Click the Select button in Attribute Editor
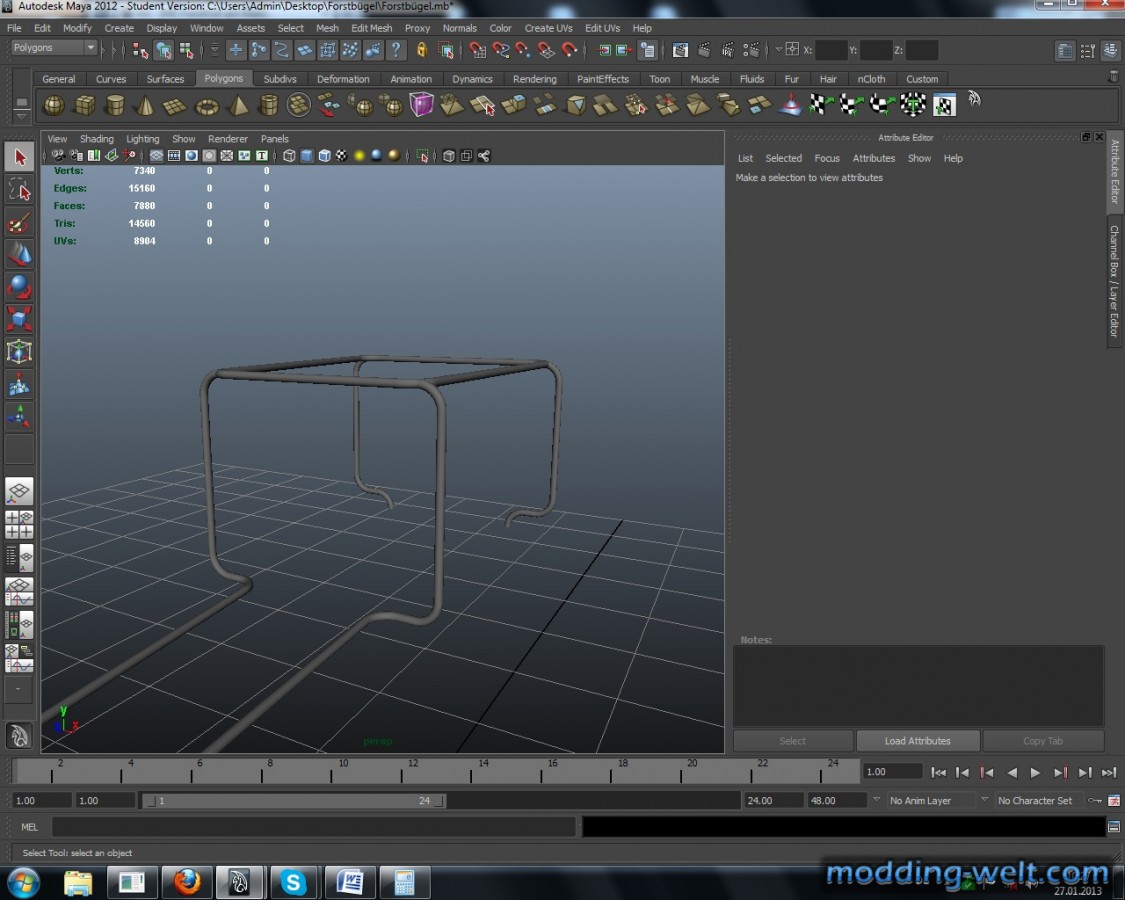This screenshot has width=1125, height=900. [793, 741]
